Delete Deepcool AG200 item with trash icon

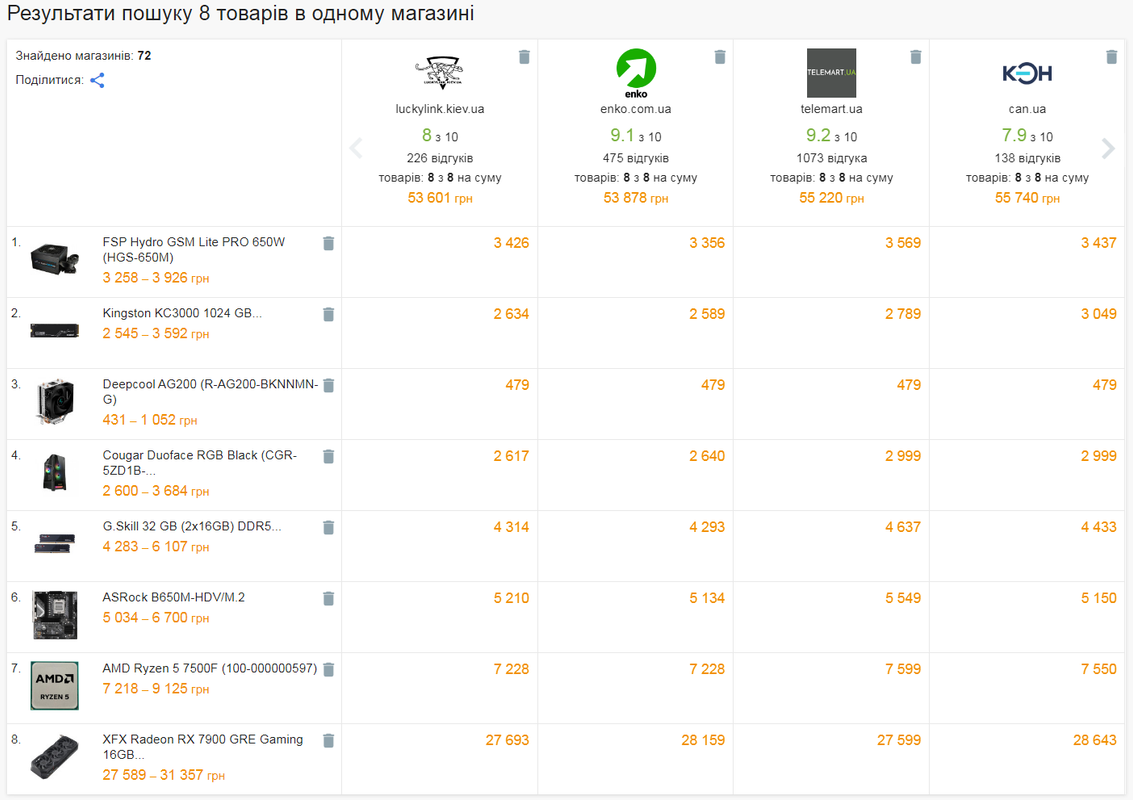[x=328, y=385]
